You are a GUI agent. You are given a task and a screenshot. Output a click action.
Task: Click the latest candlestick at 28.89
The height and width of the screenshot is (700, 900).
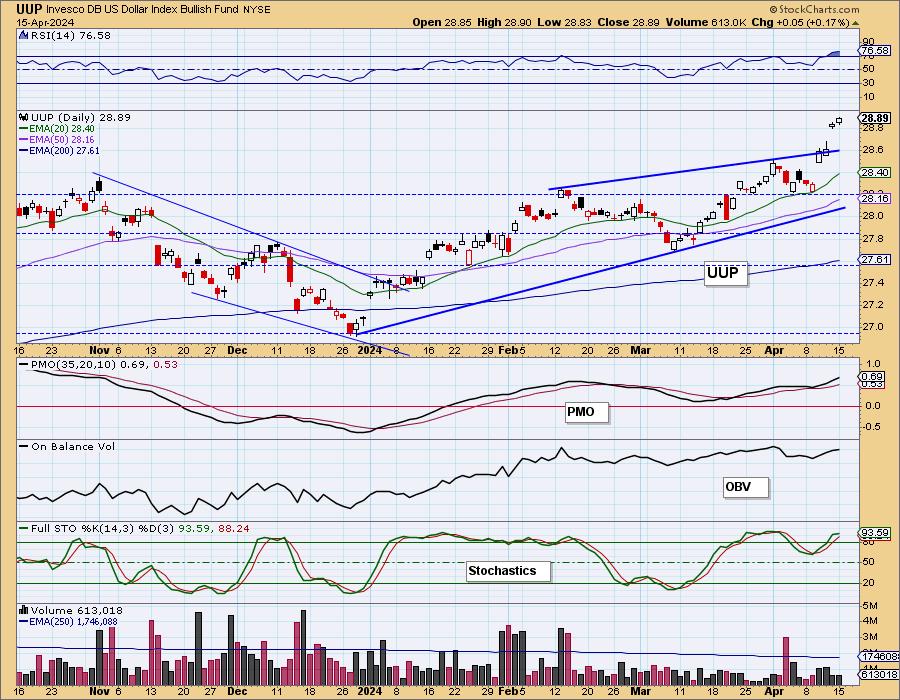tap(839, 120)
